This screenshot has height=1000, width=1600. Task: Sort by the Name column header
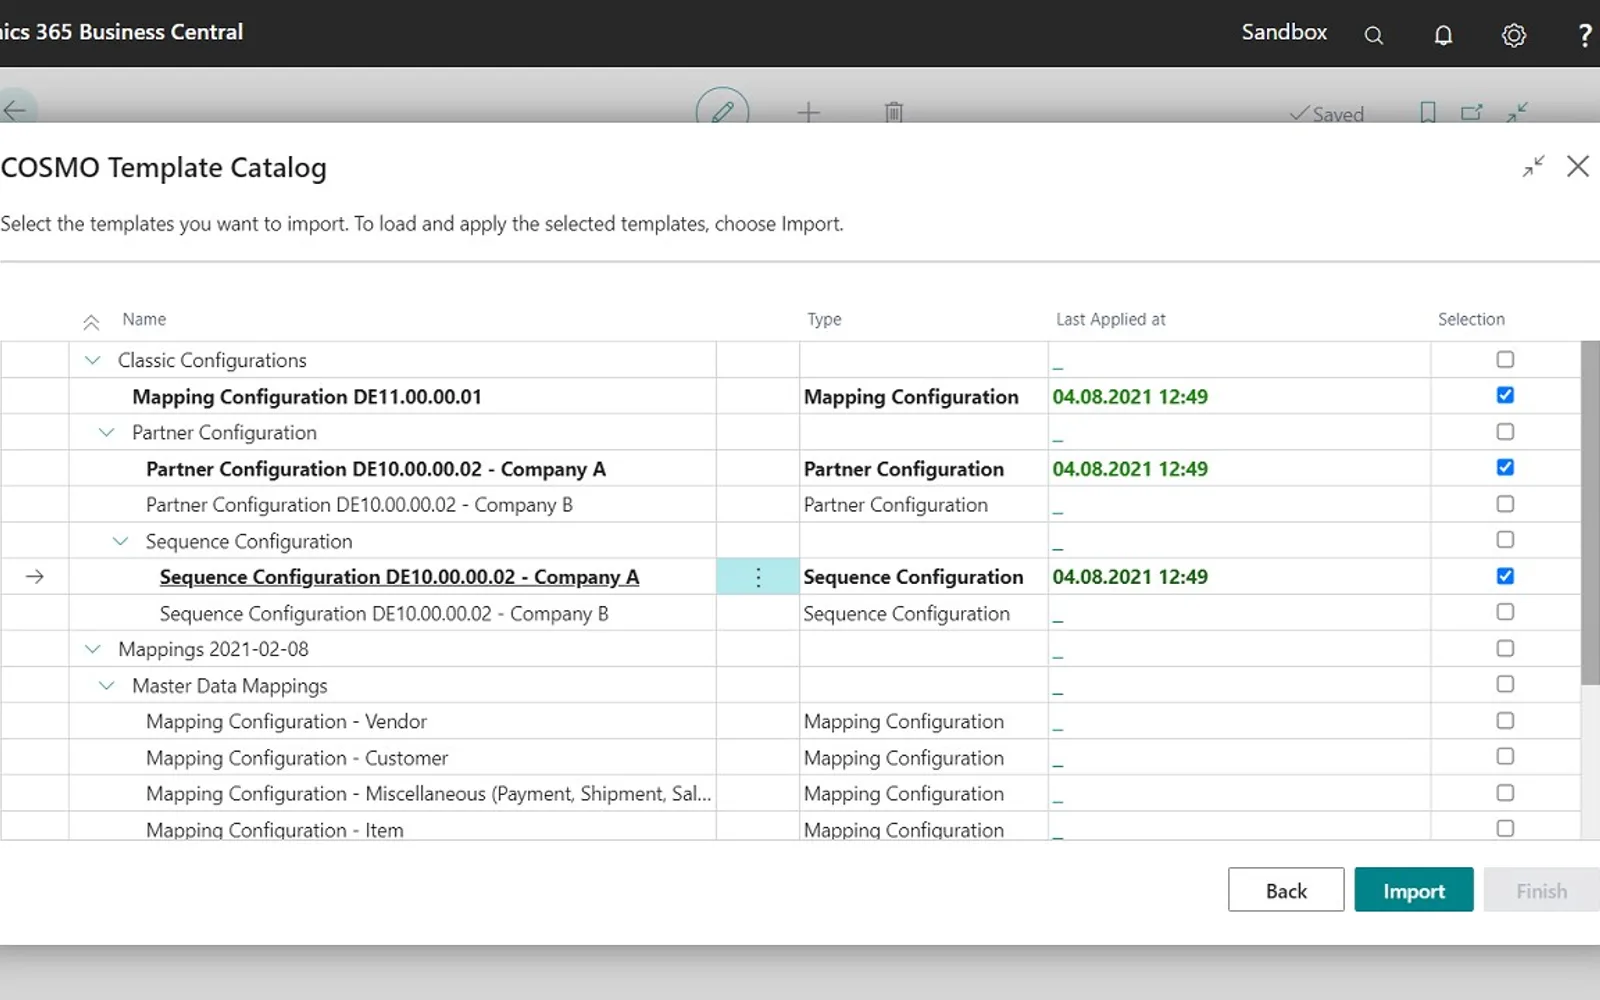(144, 319)
